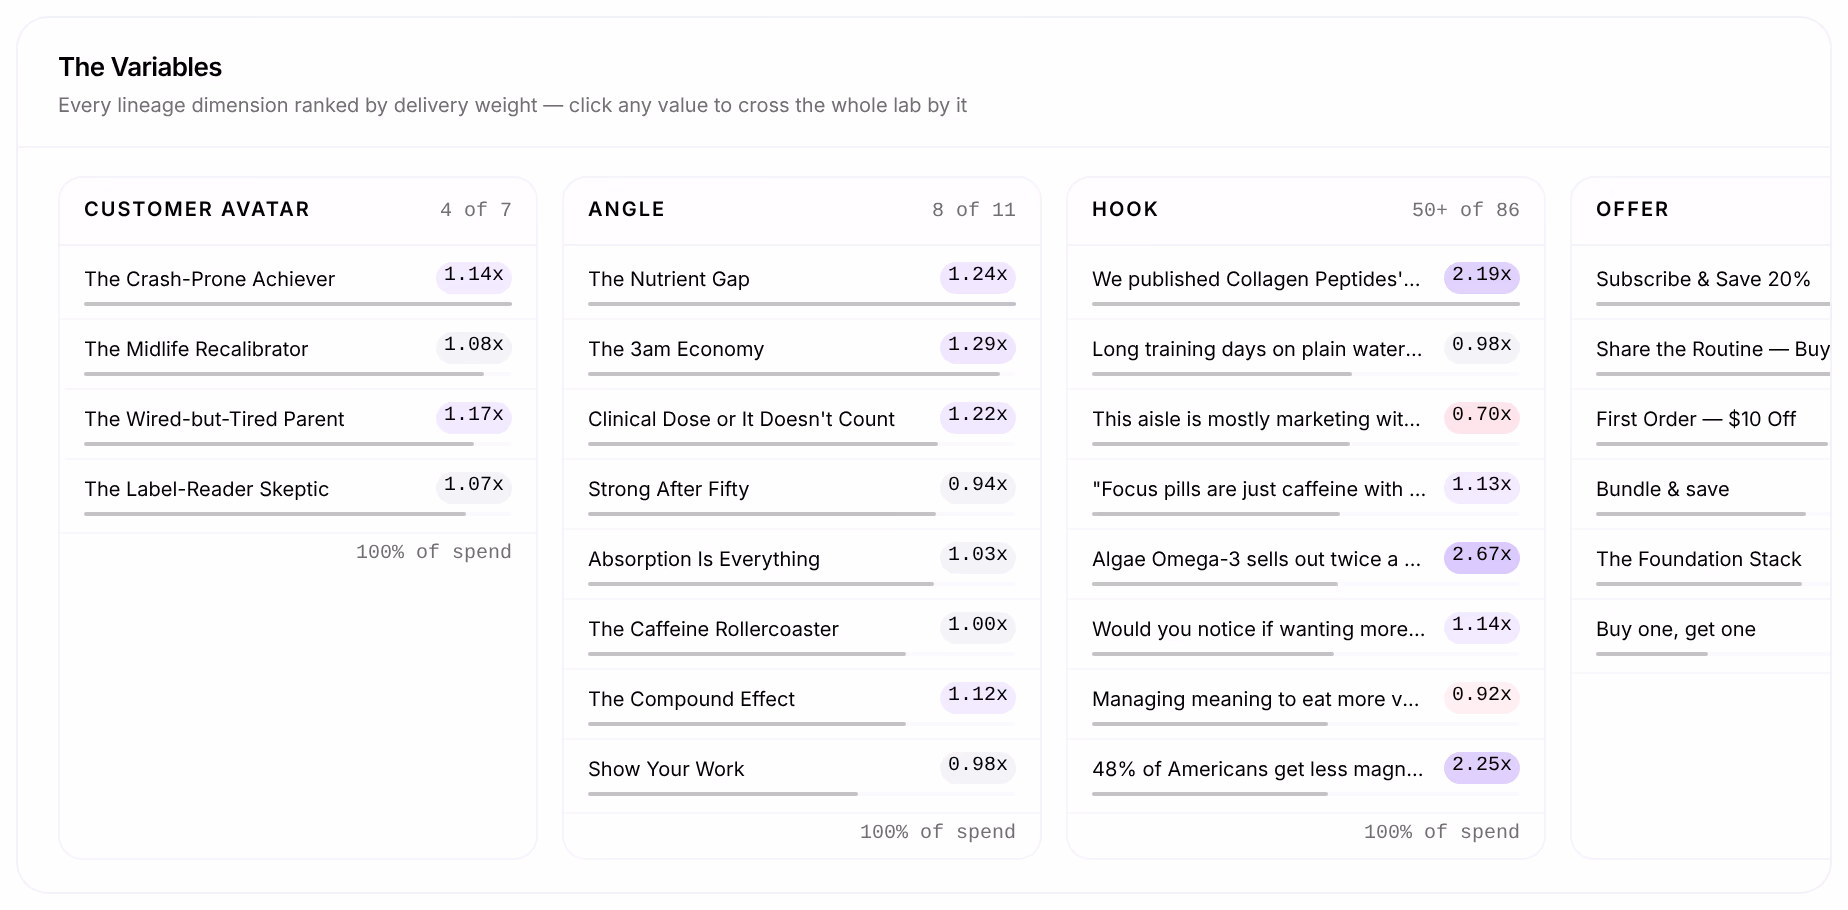Image resolution: width=1848 pixels, height=910 pixels.
Task: Click the Hook column header
Action: tap(1125, 209)
